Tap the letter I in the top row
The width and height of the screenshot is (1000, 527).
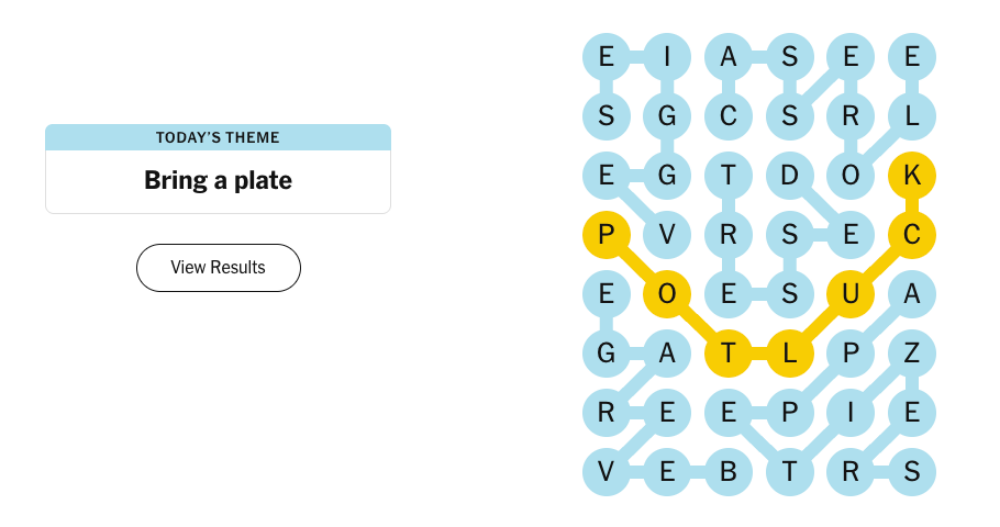pos(667,57)
